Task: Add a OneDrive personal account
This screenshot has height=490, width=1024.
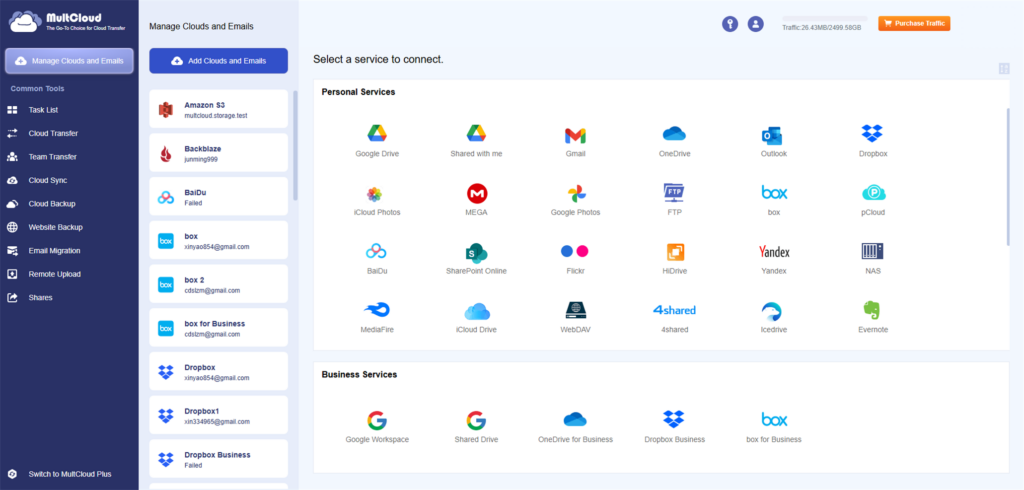Action: click(675, 140)
